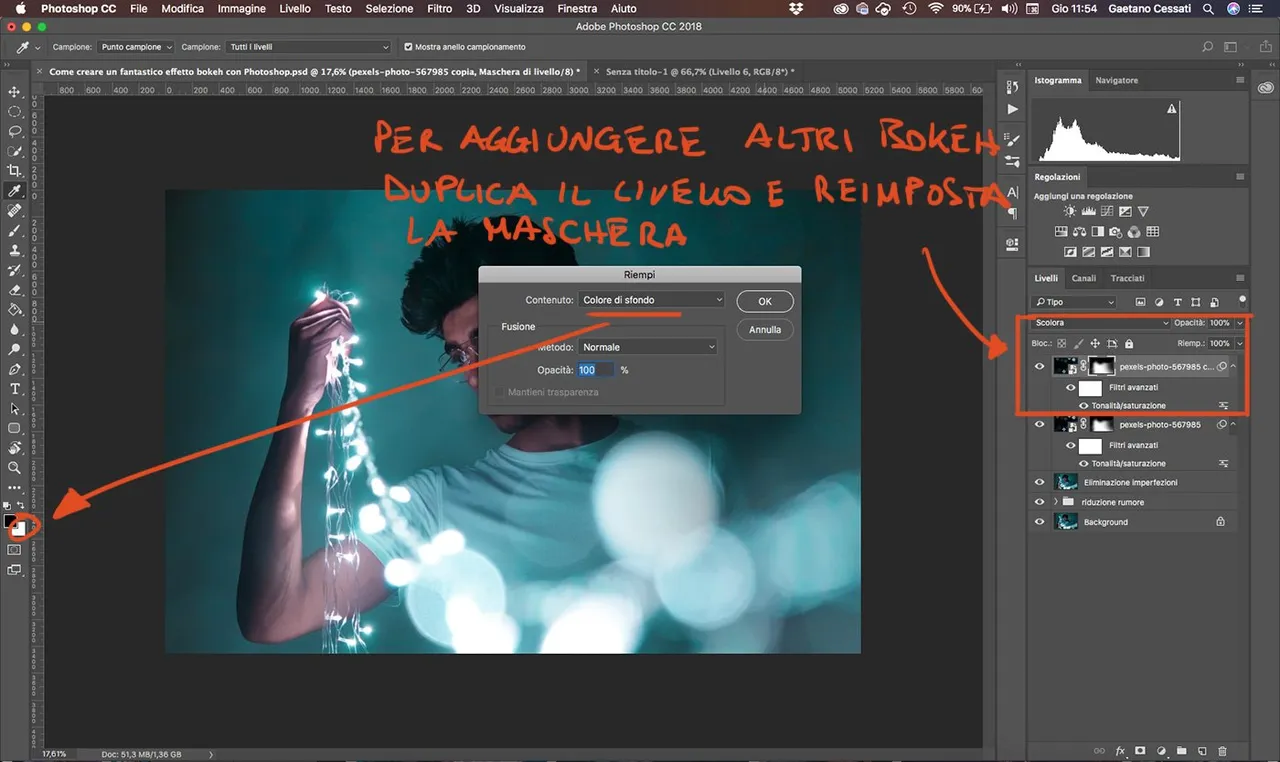Uncheck Mostra anello campionamento checkbox

point(408,47)
